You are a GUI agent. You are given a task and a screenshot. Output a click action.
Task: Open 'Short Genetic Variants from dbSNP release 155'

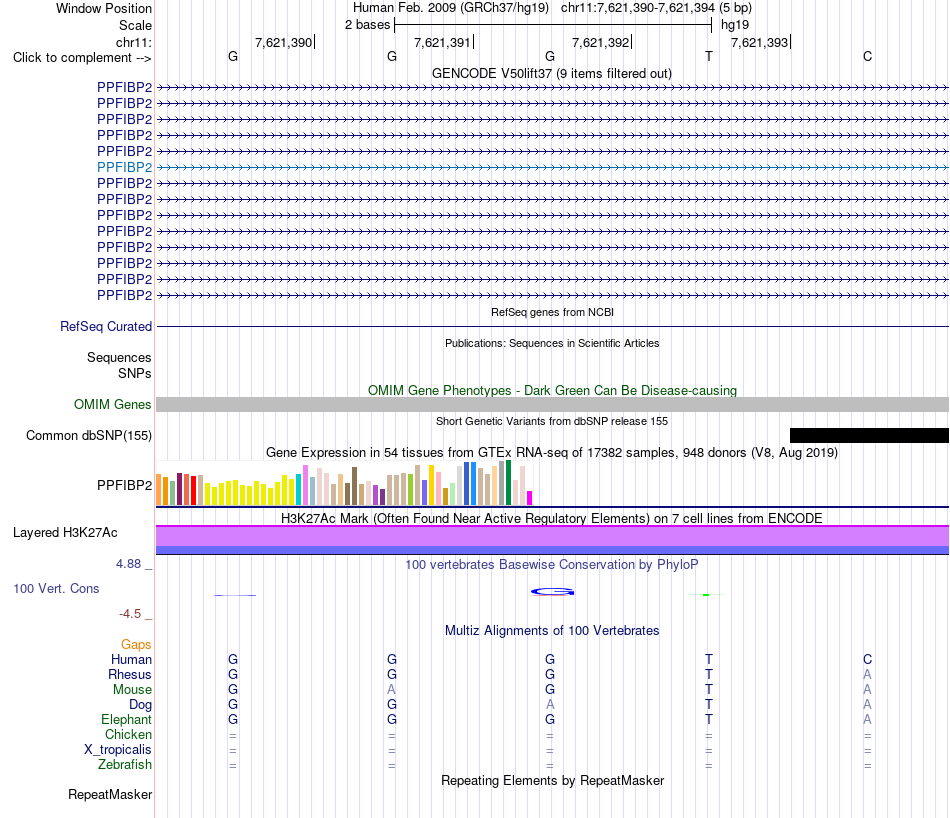(551, 421)
